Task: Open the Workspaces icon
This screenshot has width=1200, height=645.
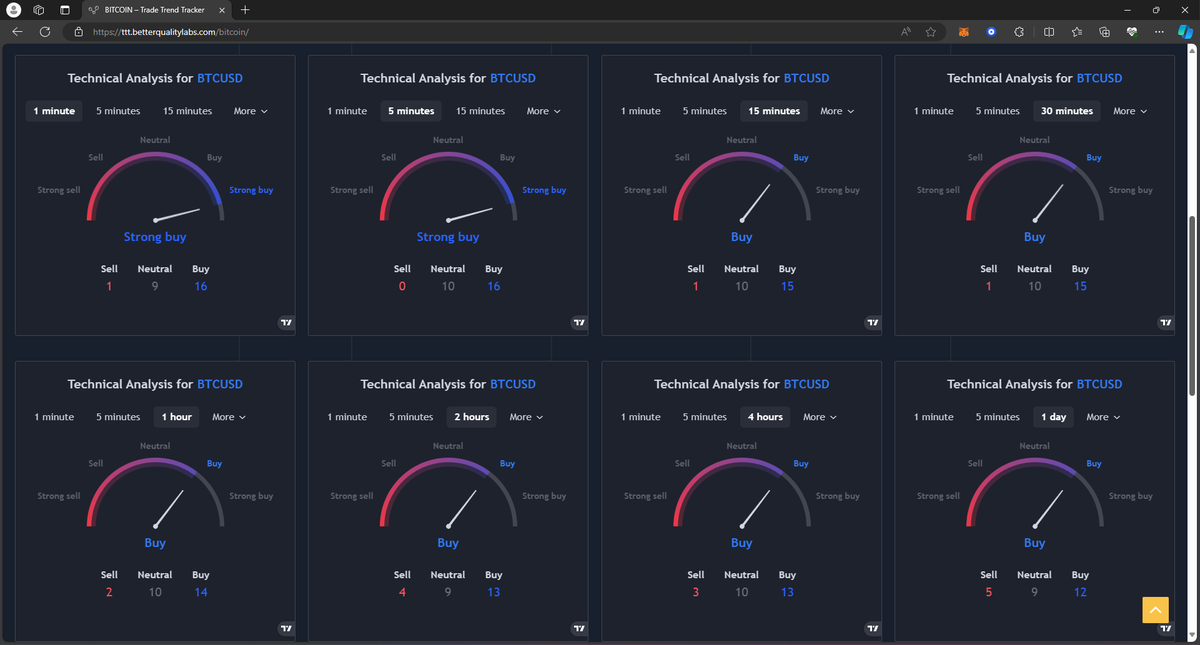Action: pyautogui.click(x=39, y=10)
